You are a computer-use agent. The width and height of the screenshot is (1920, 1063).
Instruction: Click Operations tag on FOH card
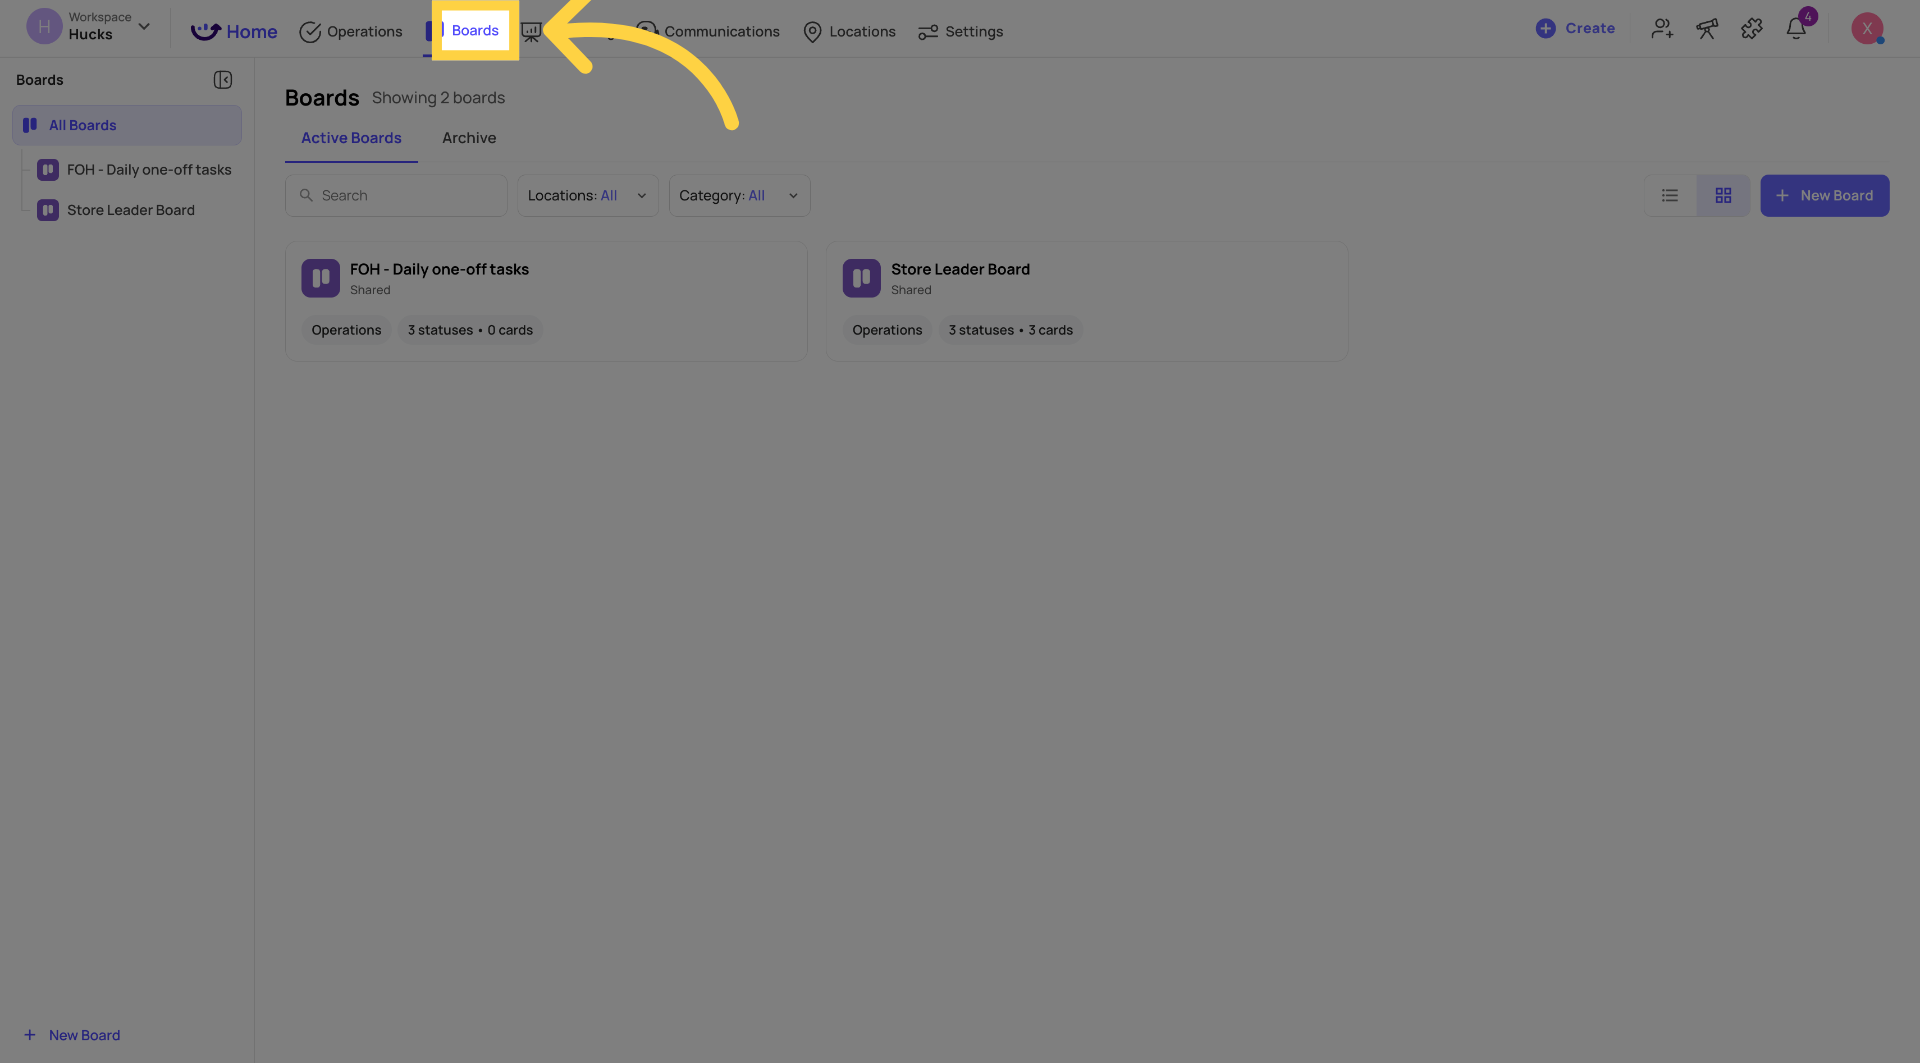tap(346, 330)
